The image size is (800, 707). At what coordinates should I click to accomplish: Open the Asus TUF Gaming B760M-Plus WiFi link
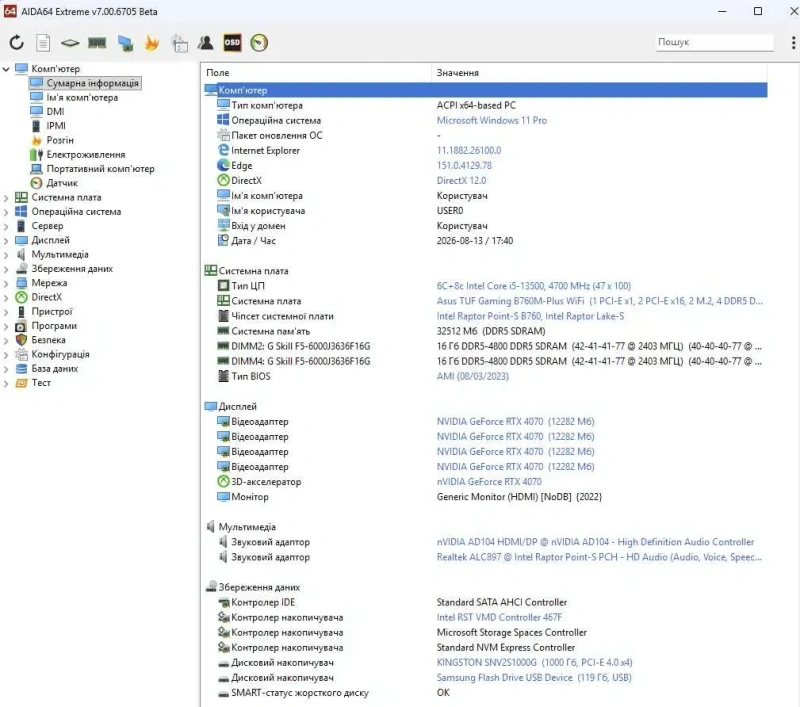(x=599, y=301)
